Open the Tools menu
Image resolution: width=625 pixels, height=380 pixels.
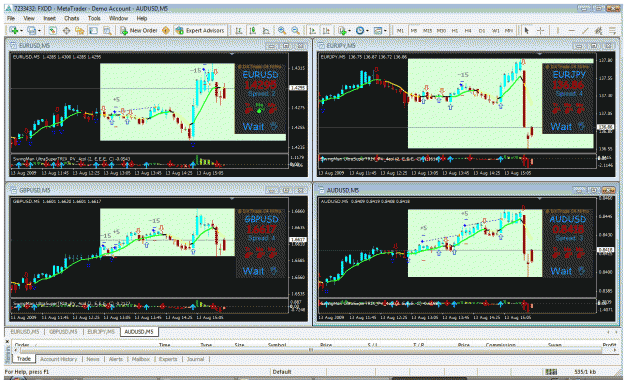tap(94, 18)
